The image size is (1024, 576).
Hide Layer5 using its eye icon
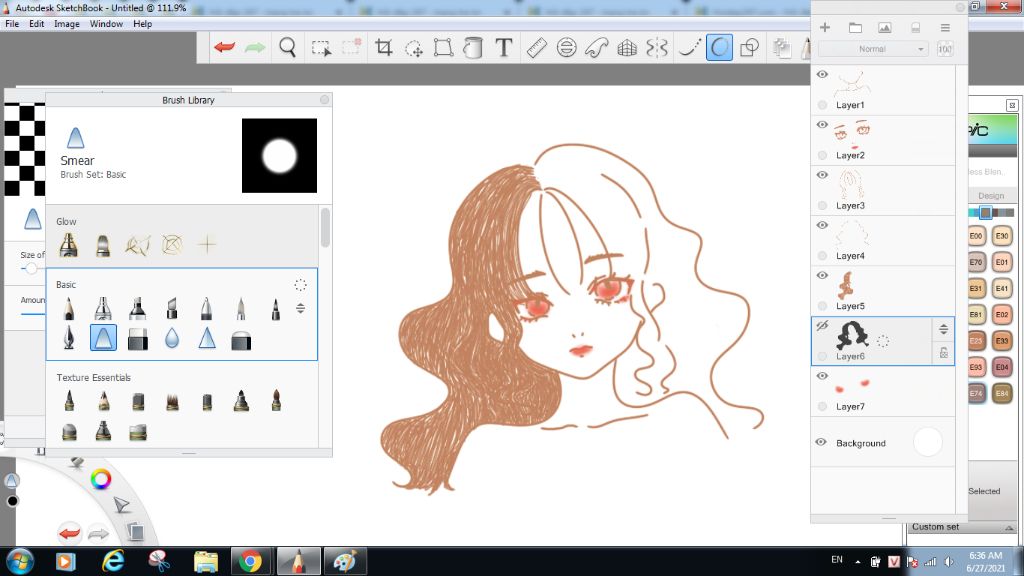822,276
